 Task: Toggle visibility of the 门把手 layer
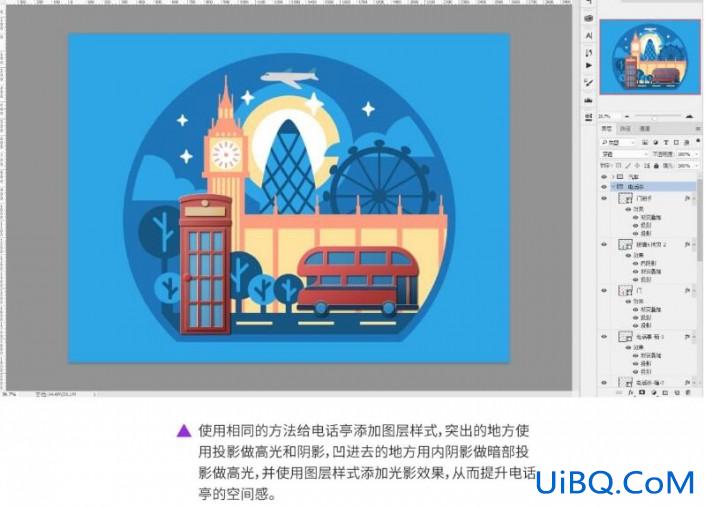[604, 198]
